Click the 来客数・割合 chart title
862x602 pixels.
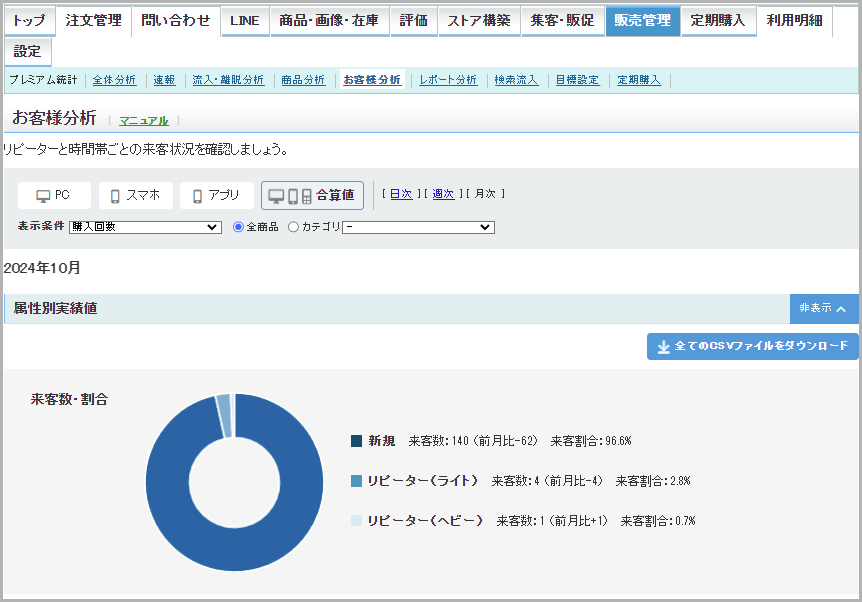click(x=69, y=399)
